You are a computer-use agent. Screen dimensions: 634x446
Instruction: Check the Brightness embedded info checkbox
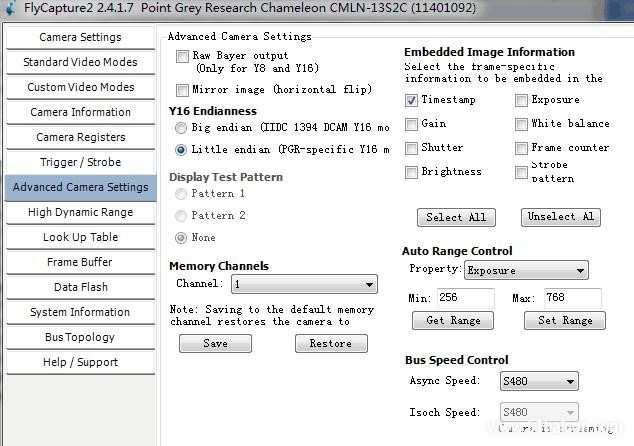tap(411, 172)
